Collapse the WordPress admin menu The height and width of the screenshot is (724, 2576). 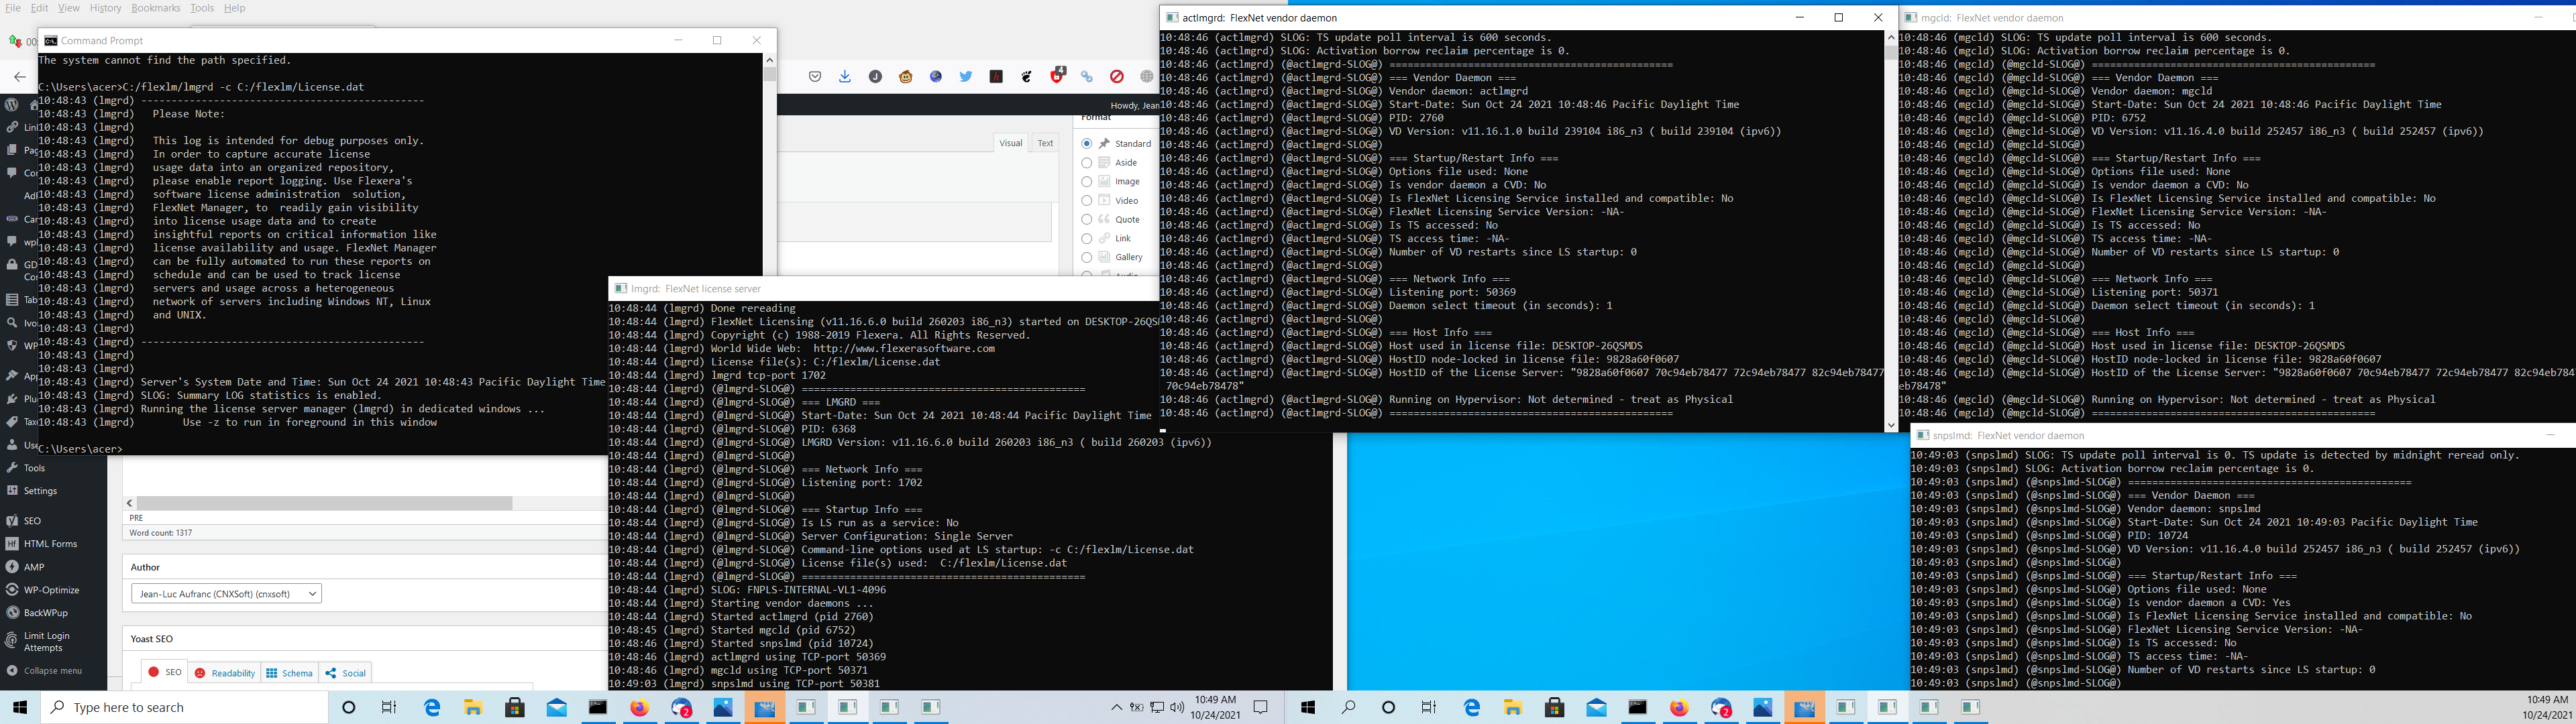(x=44, y=670)
